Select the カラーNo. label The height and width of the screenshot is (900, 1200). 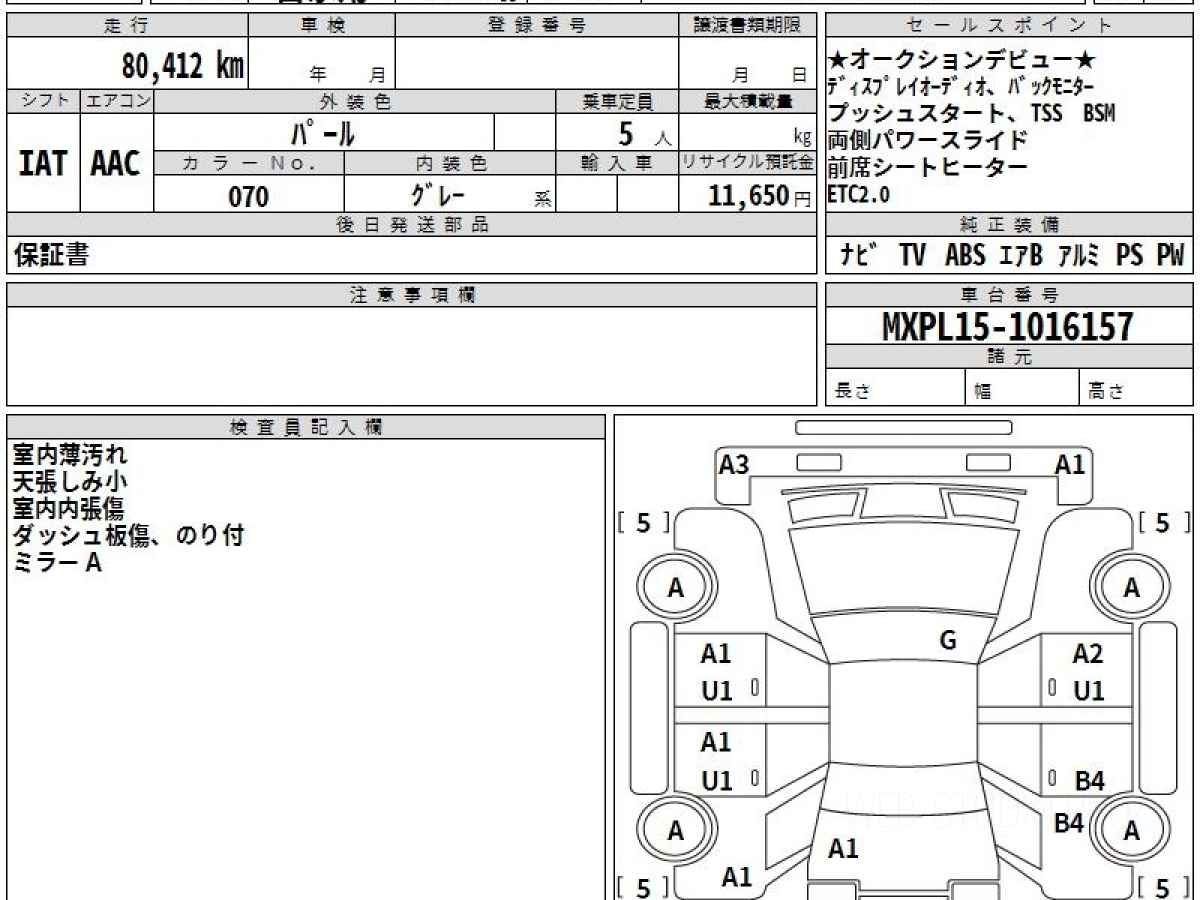[249, 162]
